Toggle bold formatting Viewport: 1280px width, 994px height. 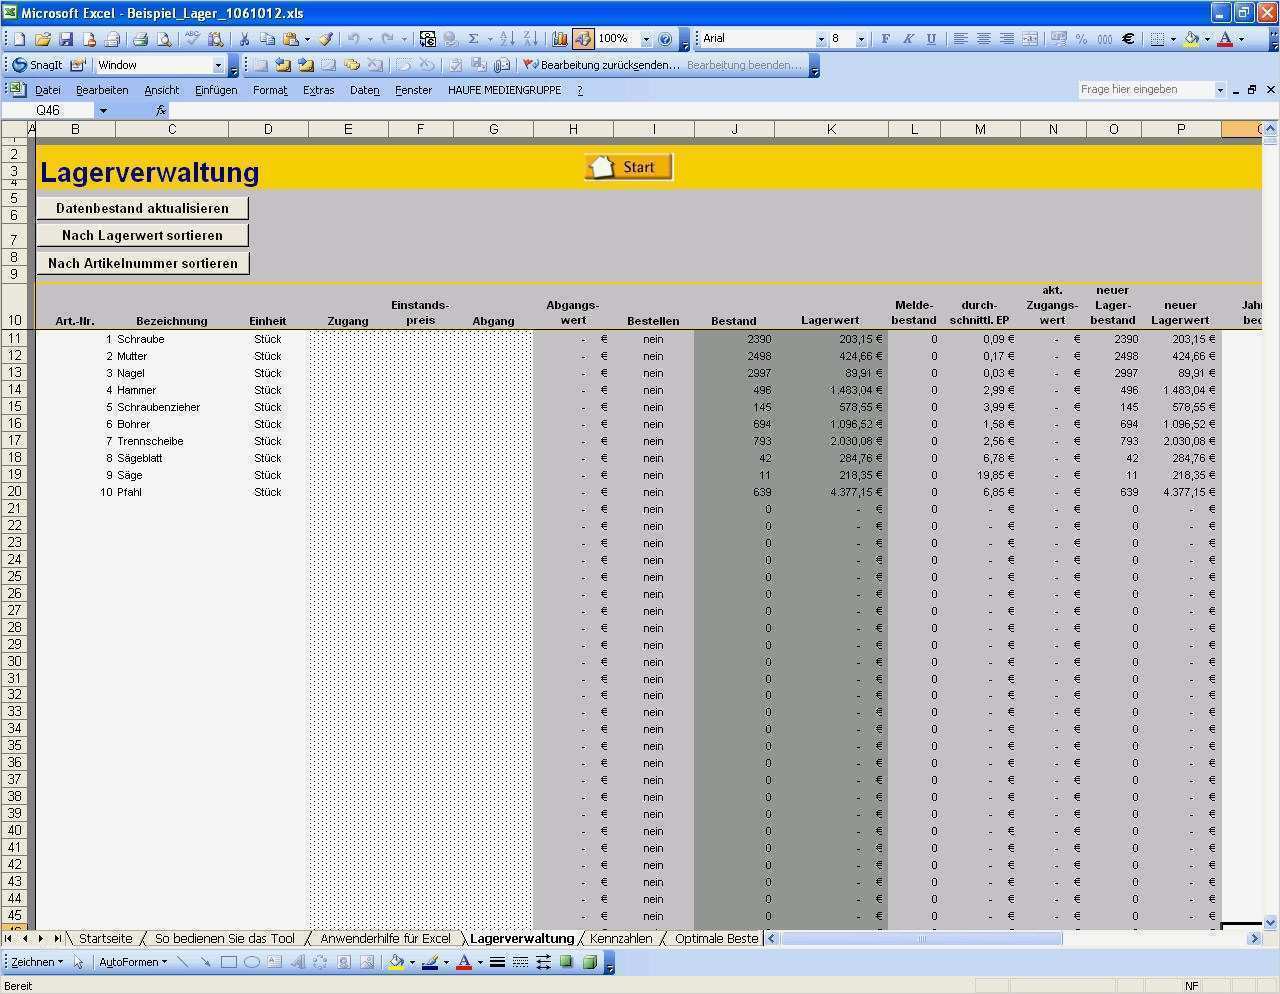point(884,38)
